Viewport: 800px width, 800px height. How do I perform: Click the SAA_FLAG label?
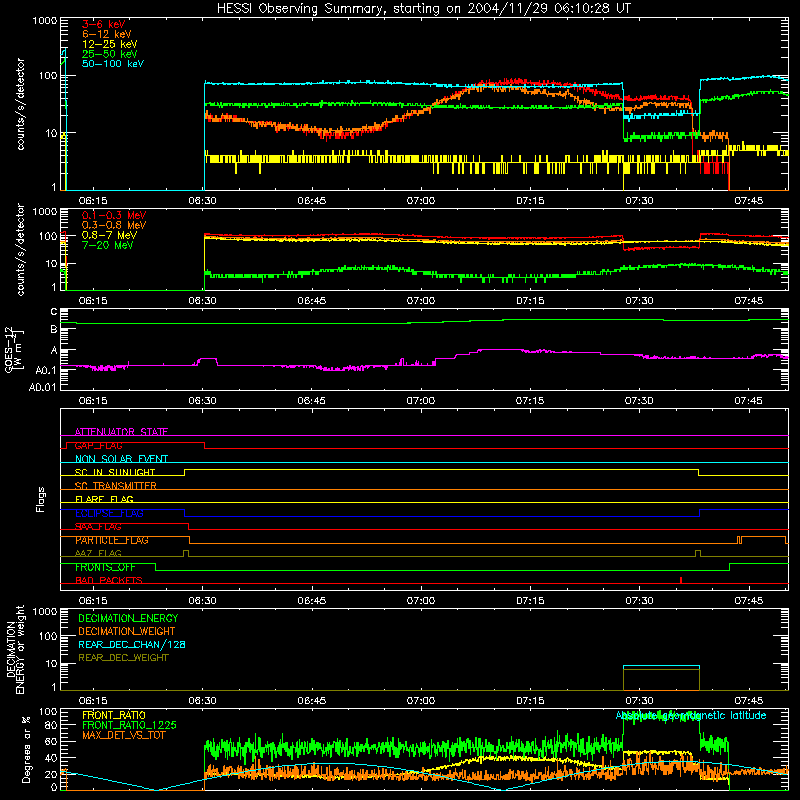click(x=98, y=527)
